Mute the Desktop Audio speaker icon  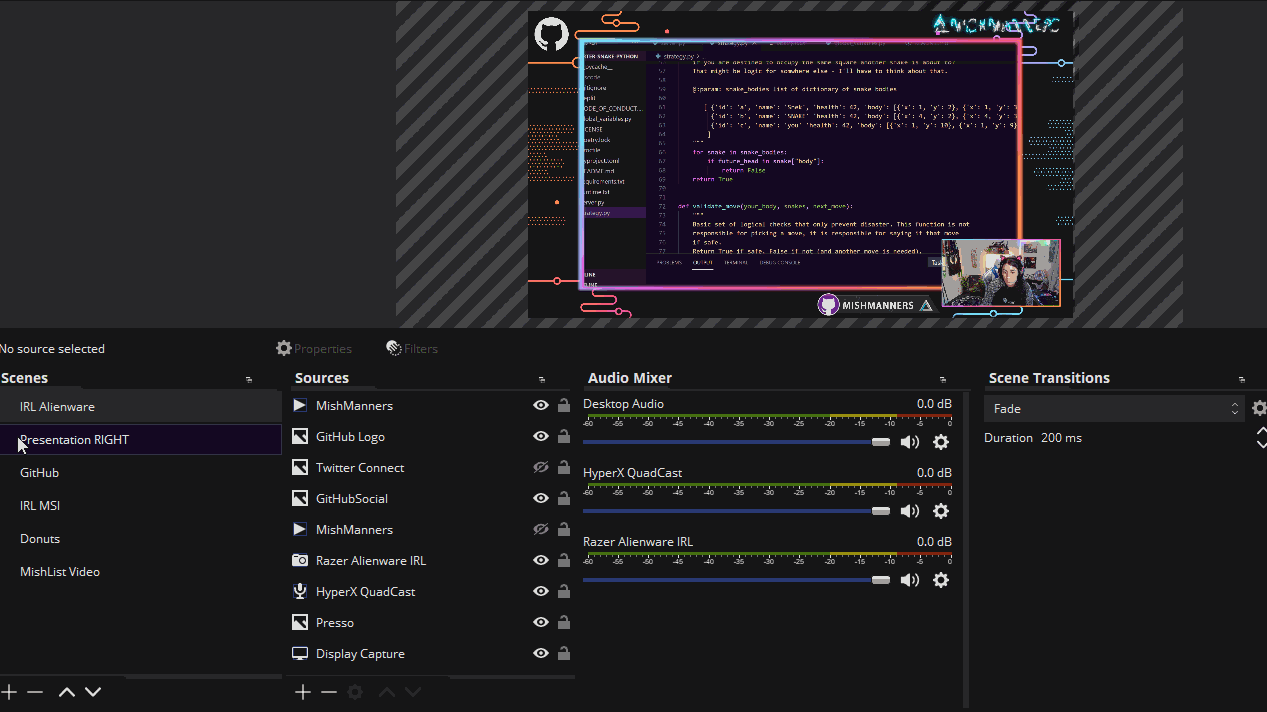(x=909, y=442)
